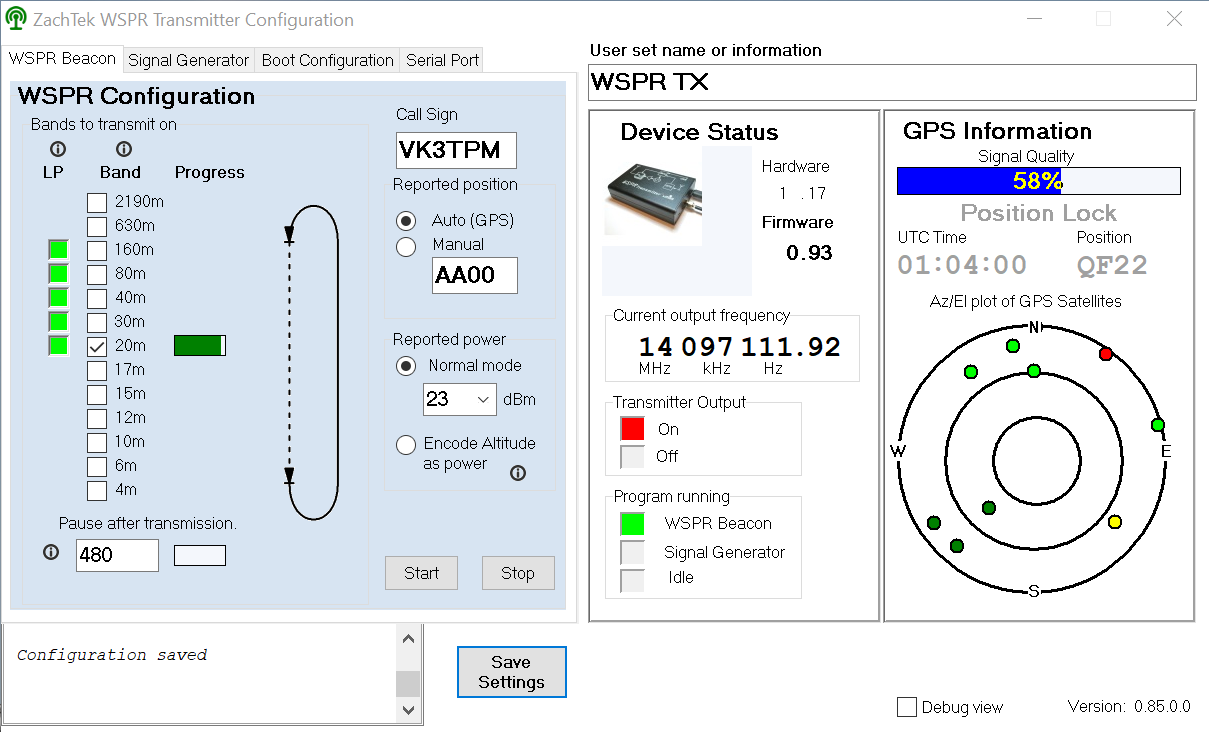Click the Signal Generator program indicator
1209x732 pixels.
(632, 552)
